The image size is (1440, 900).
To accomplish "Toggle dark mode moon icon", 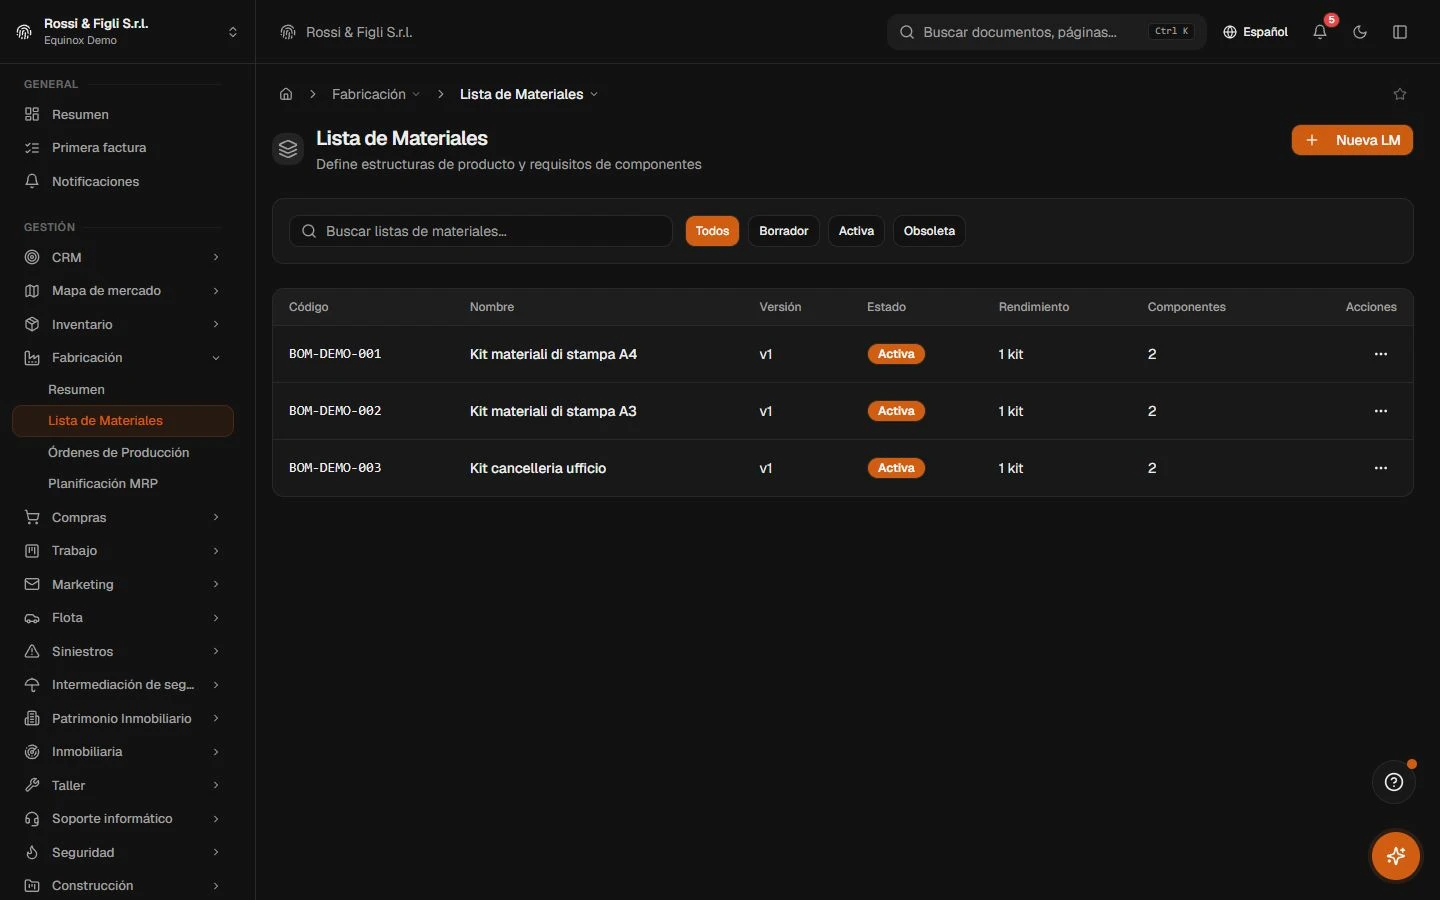I will [1360, 32].
